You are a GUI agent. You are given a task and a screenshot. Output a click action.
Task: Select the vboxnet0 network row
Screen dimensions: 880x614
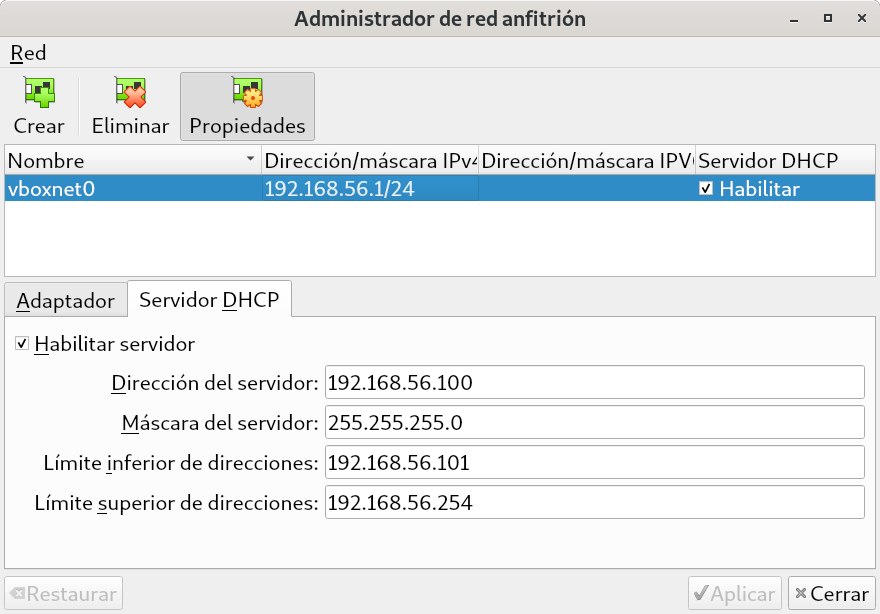point(130,188)
